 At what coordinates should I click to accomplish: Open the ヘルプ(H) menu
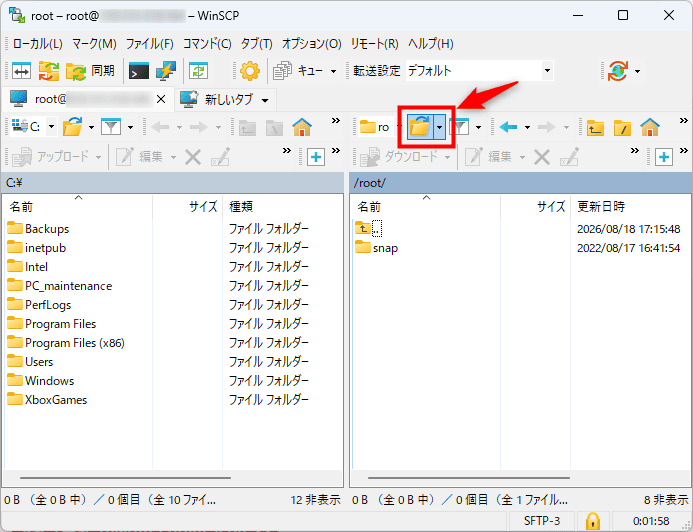pos(430,44)
